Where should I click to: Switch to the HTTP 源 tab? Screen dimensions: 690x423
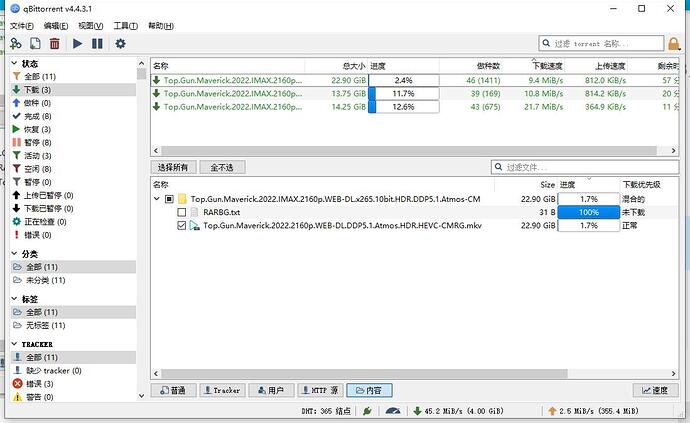coord(320,390)
